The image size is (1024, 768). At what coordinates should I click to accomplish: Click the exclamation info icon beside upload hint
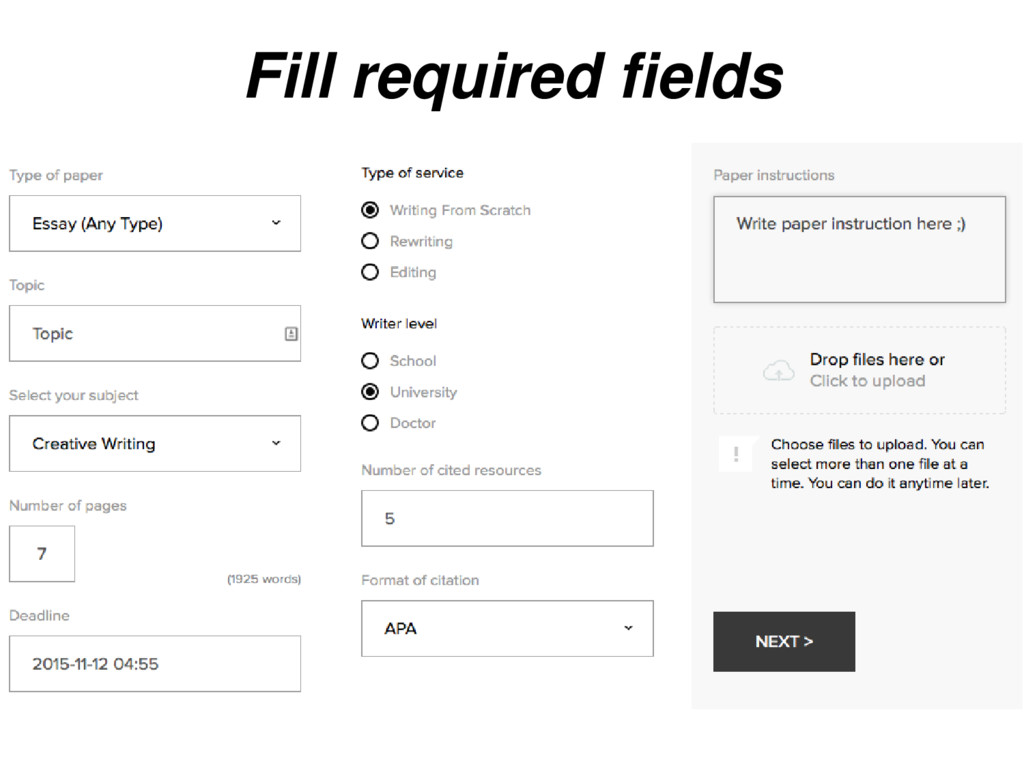736,454
